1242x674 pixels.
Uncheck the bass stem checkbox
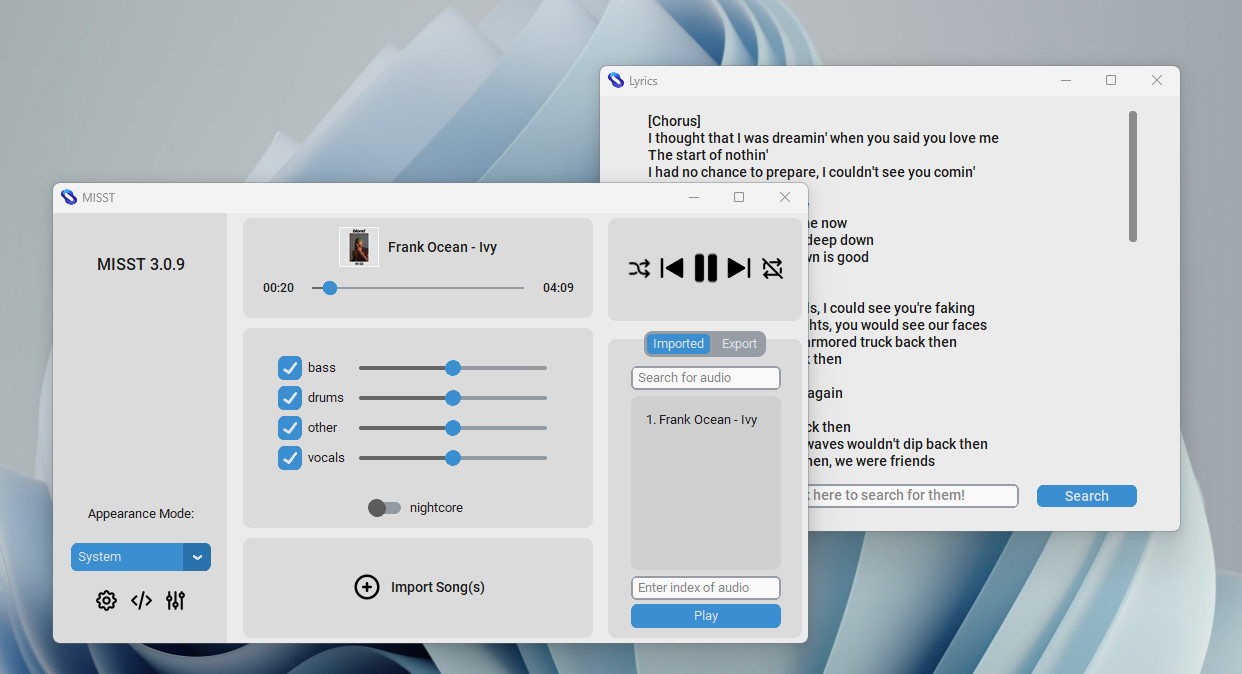click(290, 368)
